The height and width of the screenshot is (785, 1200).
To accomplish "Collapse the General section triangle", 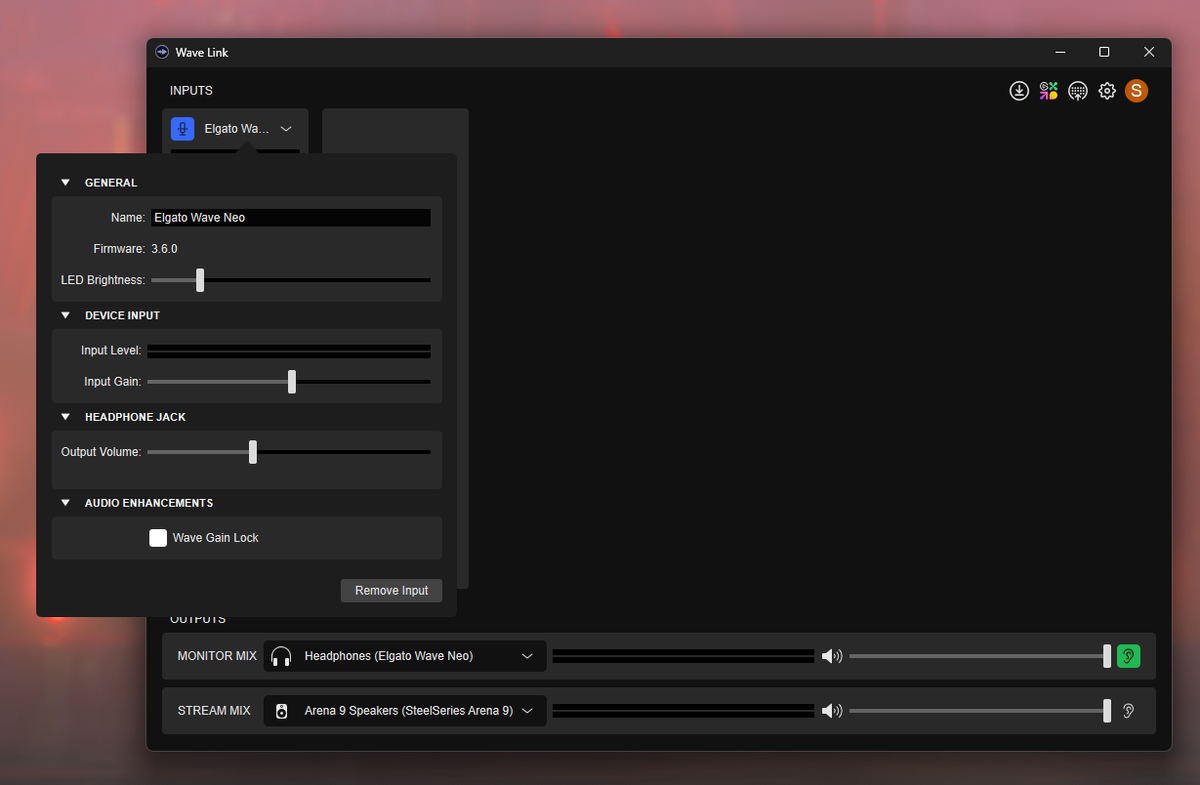I will point(66,183).
